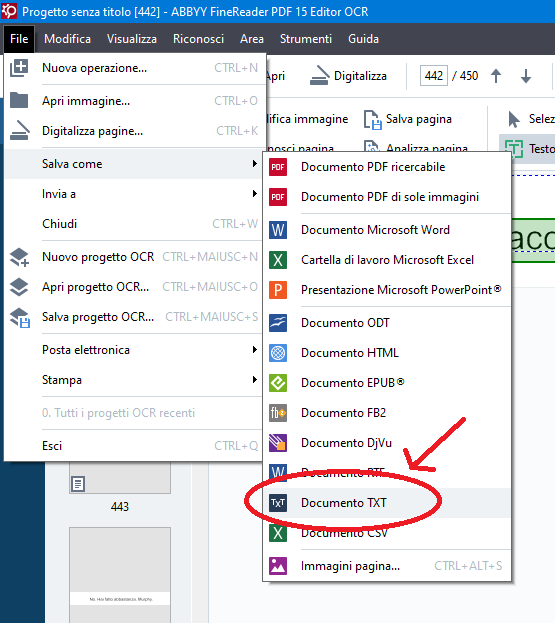
Task: Click the Nuovo progetto OCR layers icon
Action: [19, 257]
